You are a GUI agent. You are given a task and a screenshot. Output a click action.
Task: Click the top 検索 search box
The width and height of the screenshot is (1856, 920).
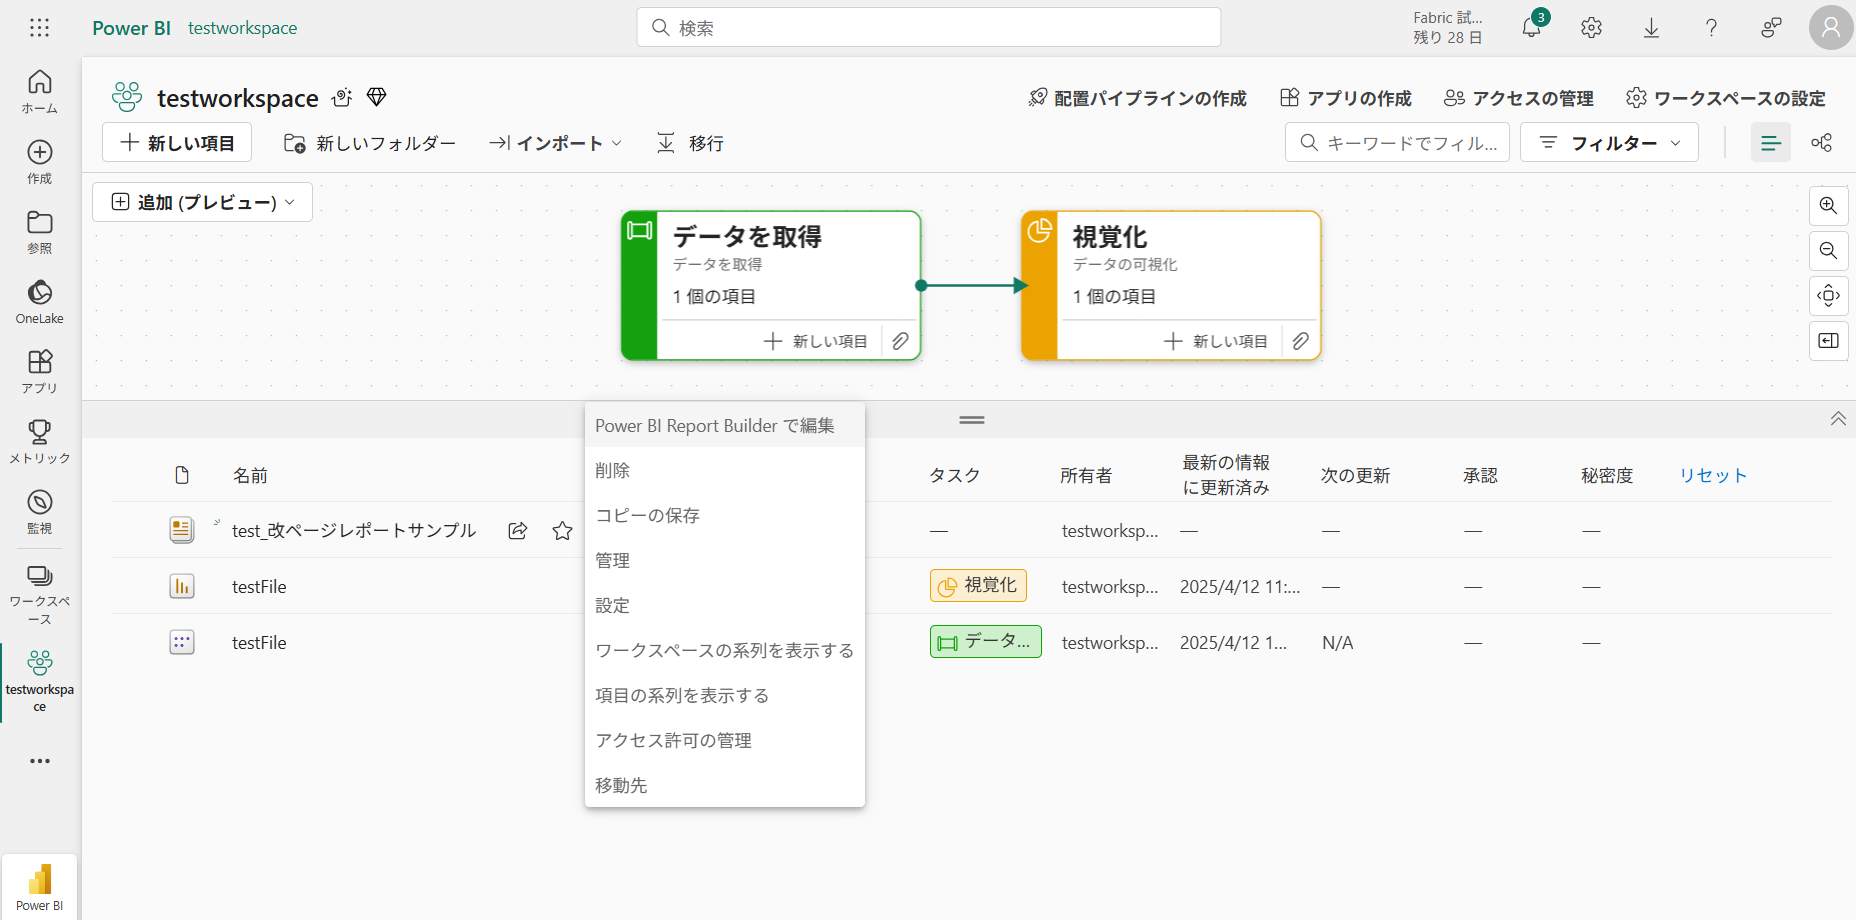[x=929, y=27]
